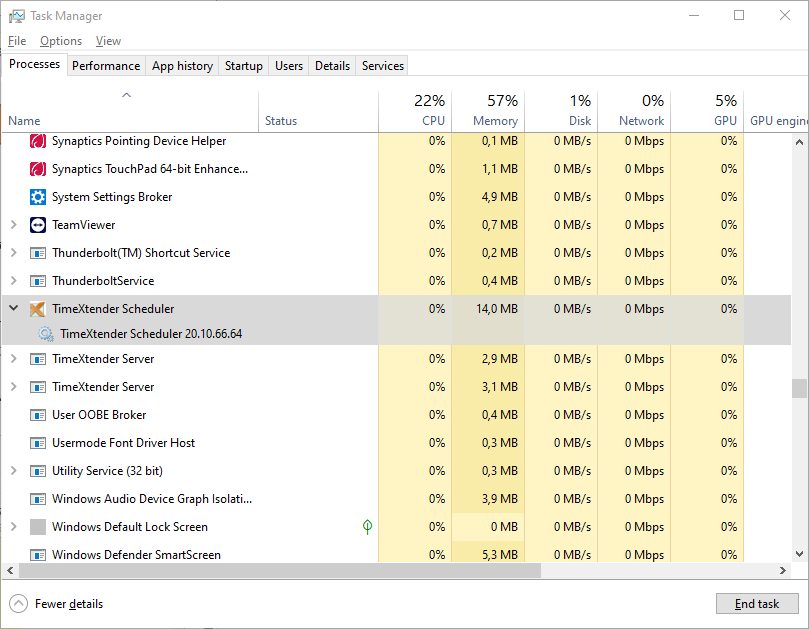This screenshot has height=629, width=809.
Task: Sort by the Status column header
Action: (318, 111)
